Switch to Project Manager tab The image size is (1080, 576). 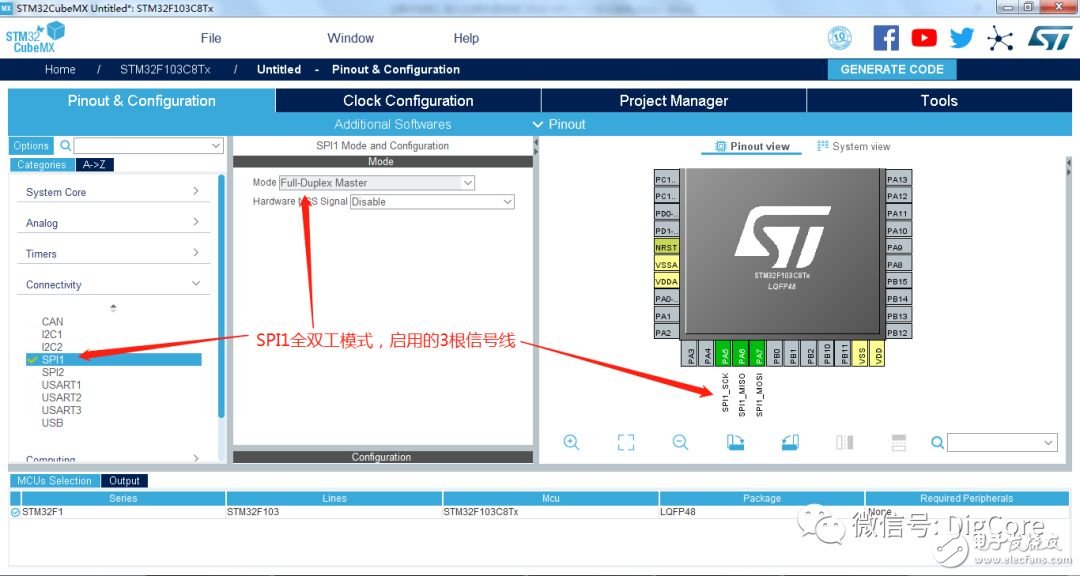(x=674, y=101)
